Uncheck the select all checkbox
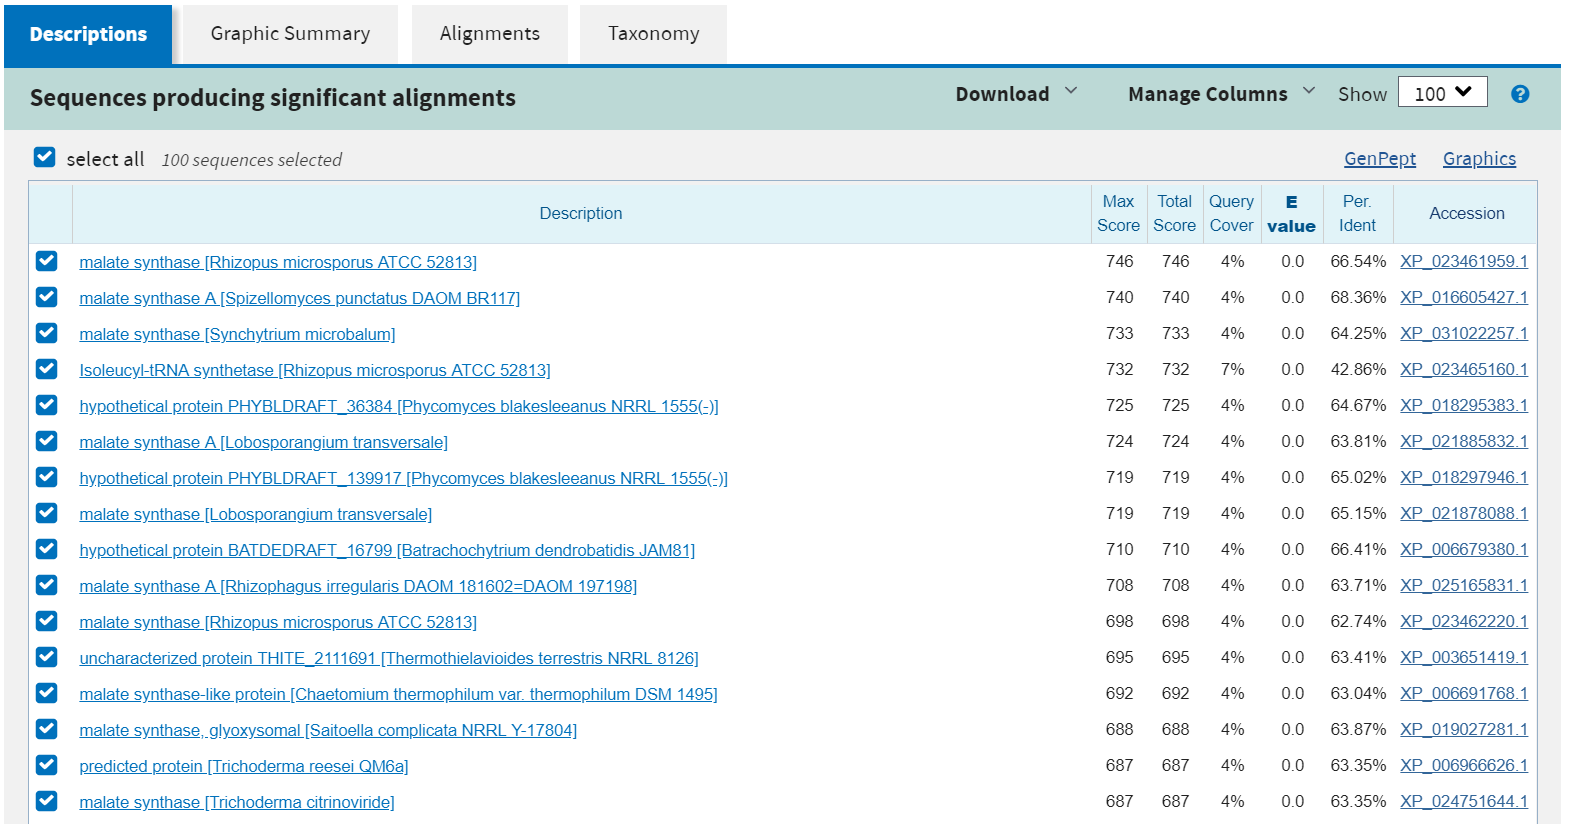1570x824 pixels. click(44, 157)
